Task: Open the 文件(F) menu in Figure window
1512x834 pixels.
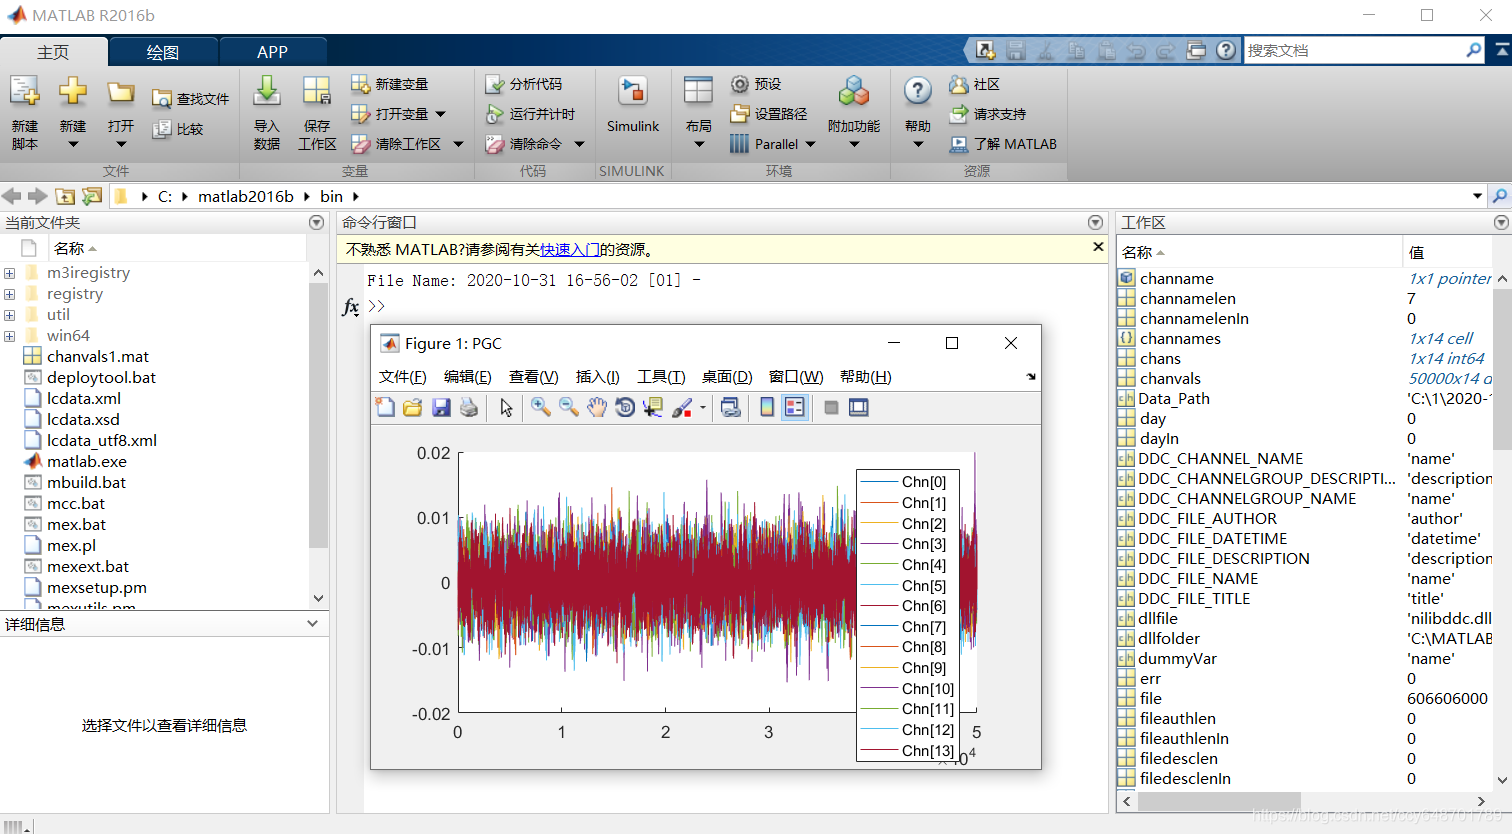Action: (402, 377)
